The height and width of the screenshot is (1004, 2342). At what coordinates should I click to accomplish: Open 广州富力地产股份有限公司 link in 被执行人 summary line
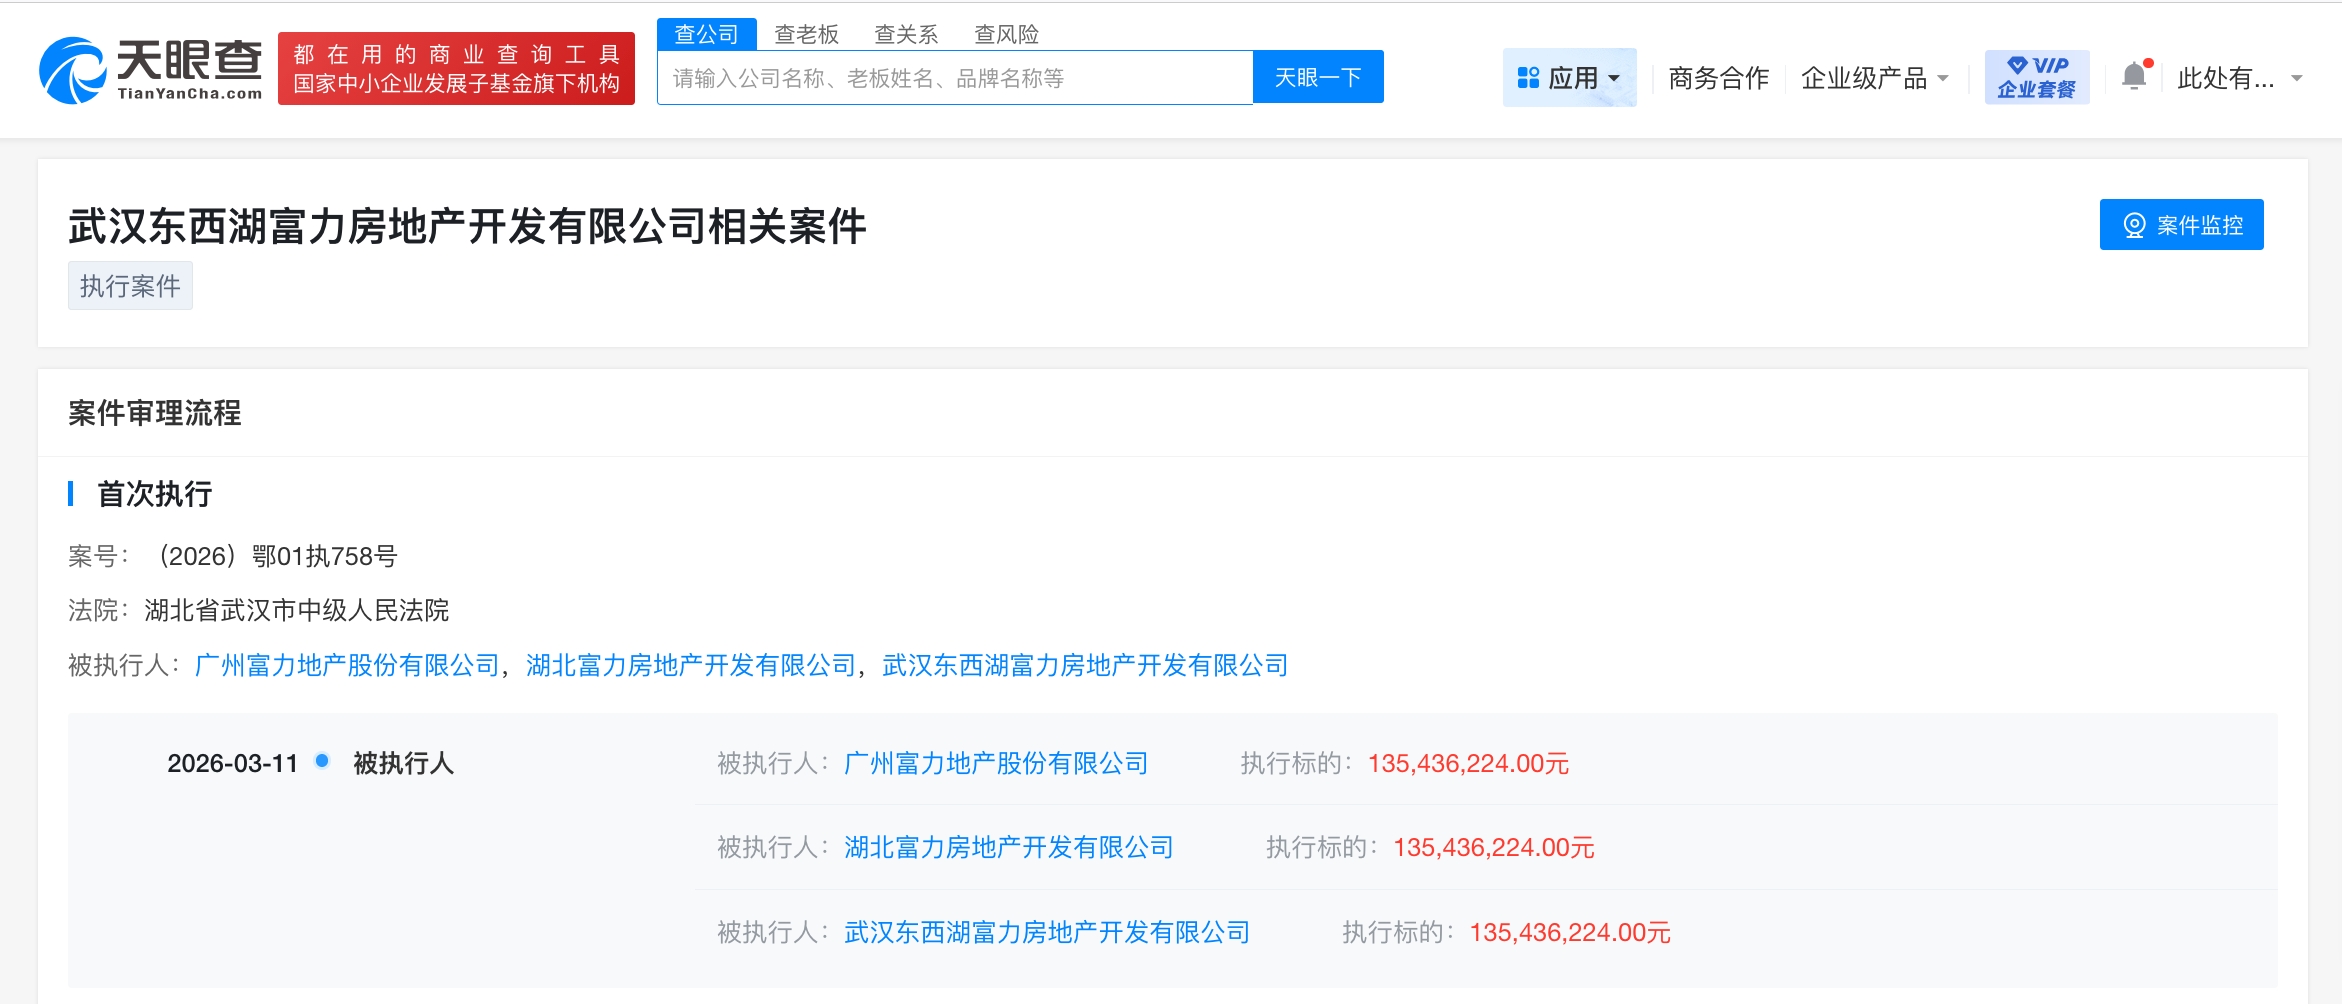coord(347,665)
